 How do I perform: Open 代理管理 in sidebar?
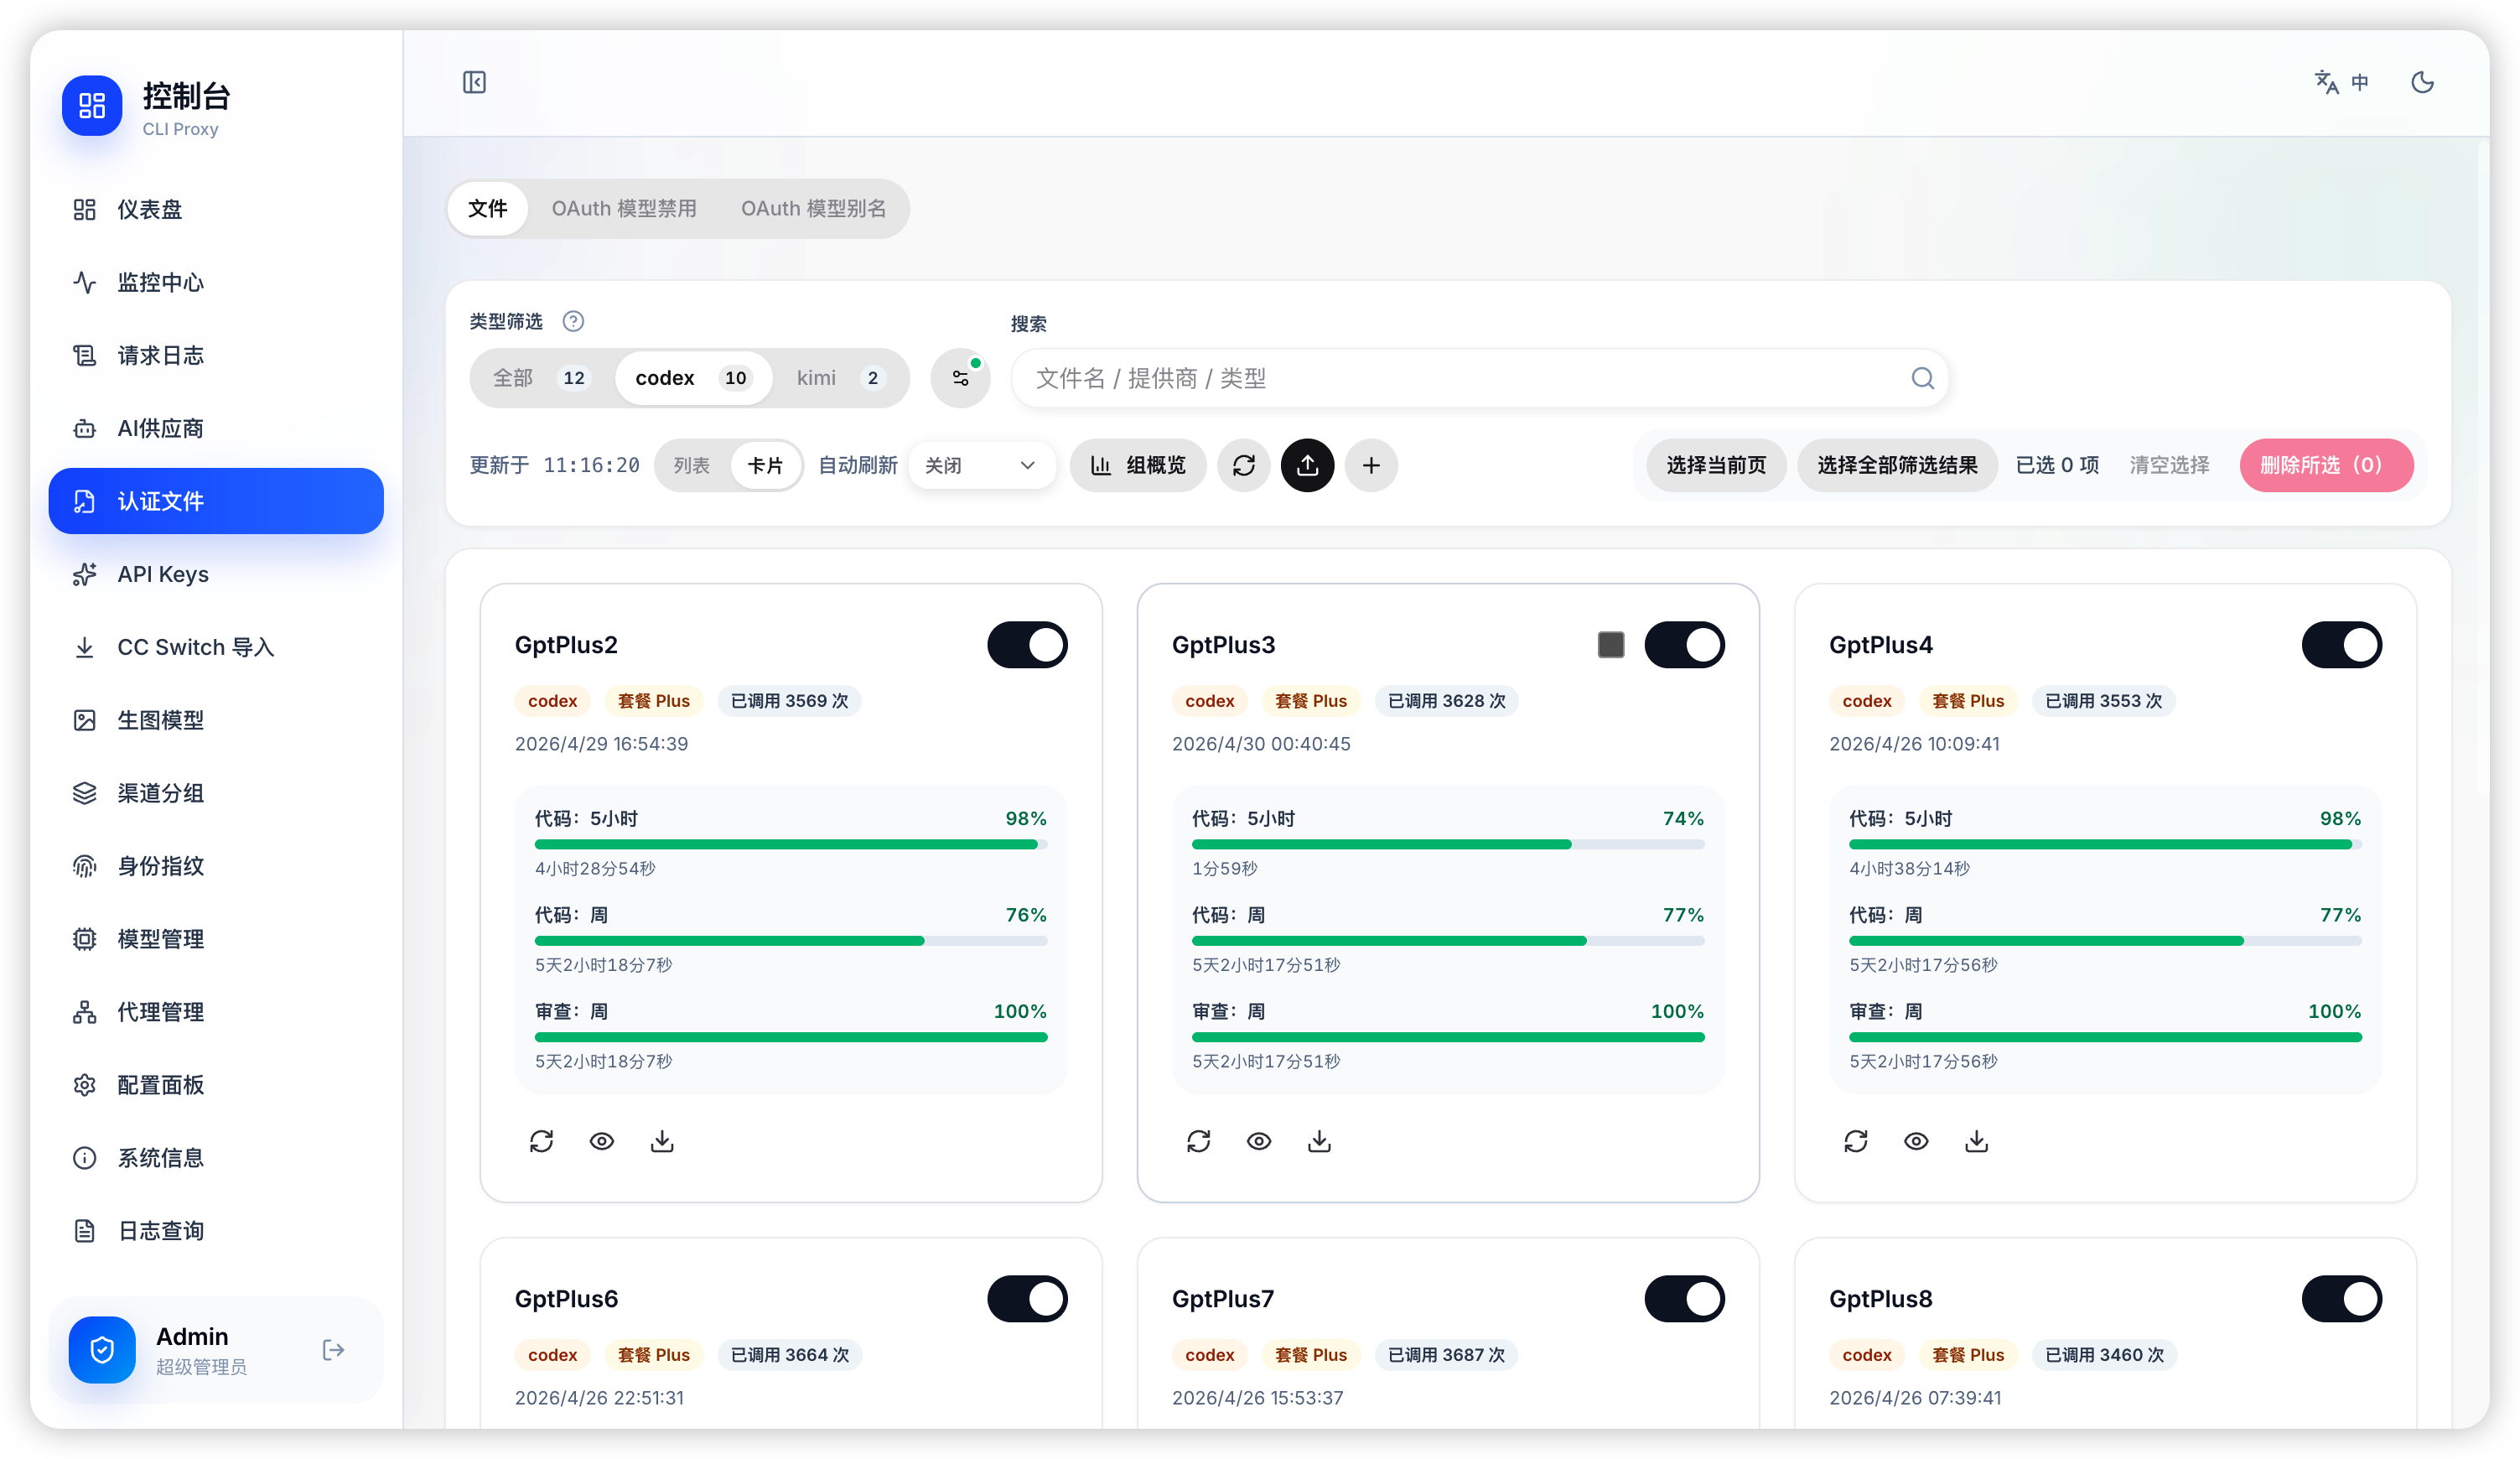[x=216, y=1012]
